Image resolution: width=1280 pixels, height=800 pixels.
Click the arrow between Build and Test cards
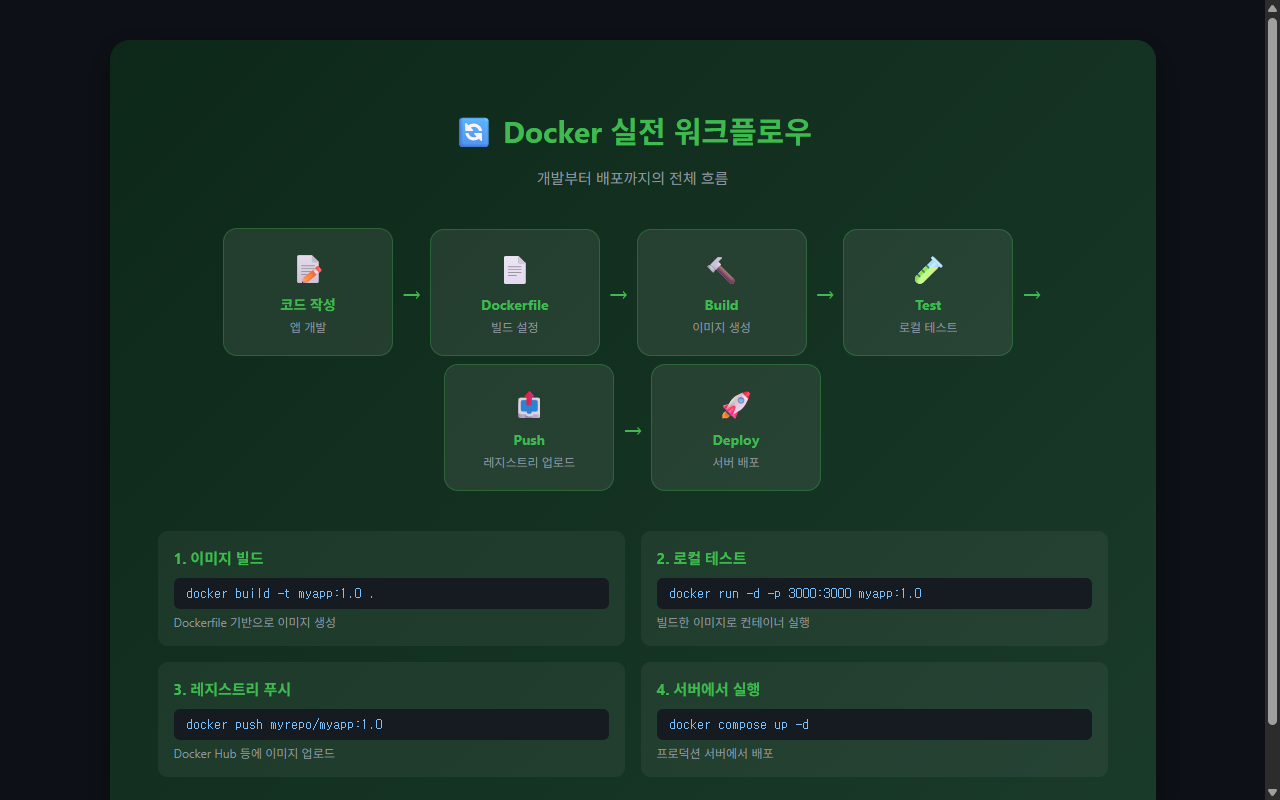(x=825, y=293)
